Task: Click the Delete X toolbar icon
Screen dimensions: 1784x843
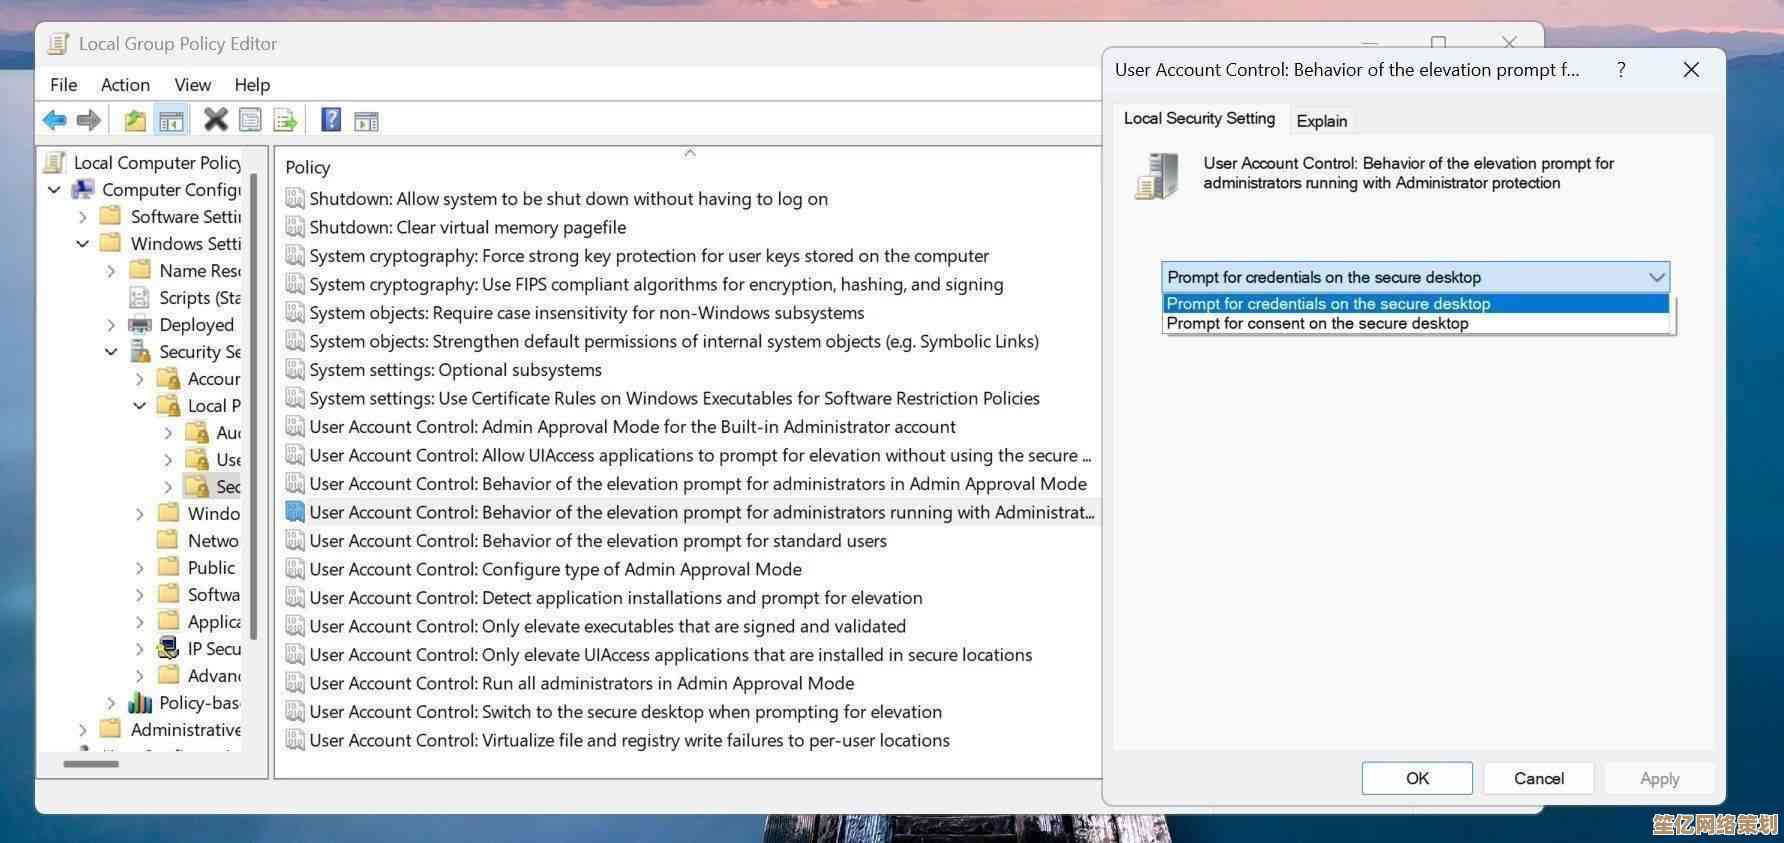Action: click(x=215, y=120)
